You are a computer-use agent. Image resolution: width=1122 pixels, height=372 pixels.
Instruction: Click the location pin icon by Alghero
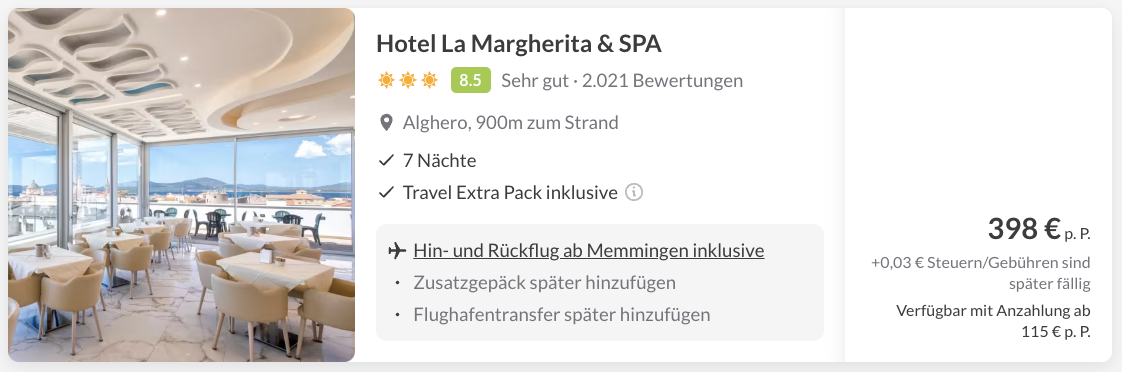[x=386, y=123]
